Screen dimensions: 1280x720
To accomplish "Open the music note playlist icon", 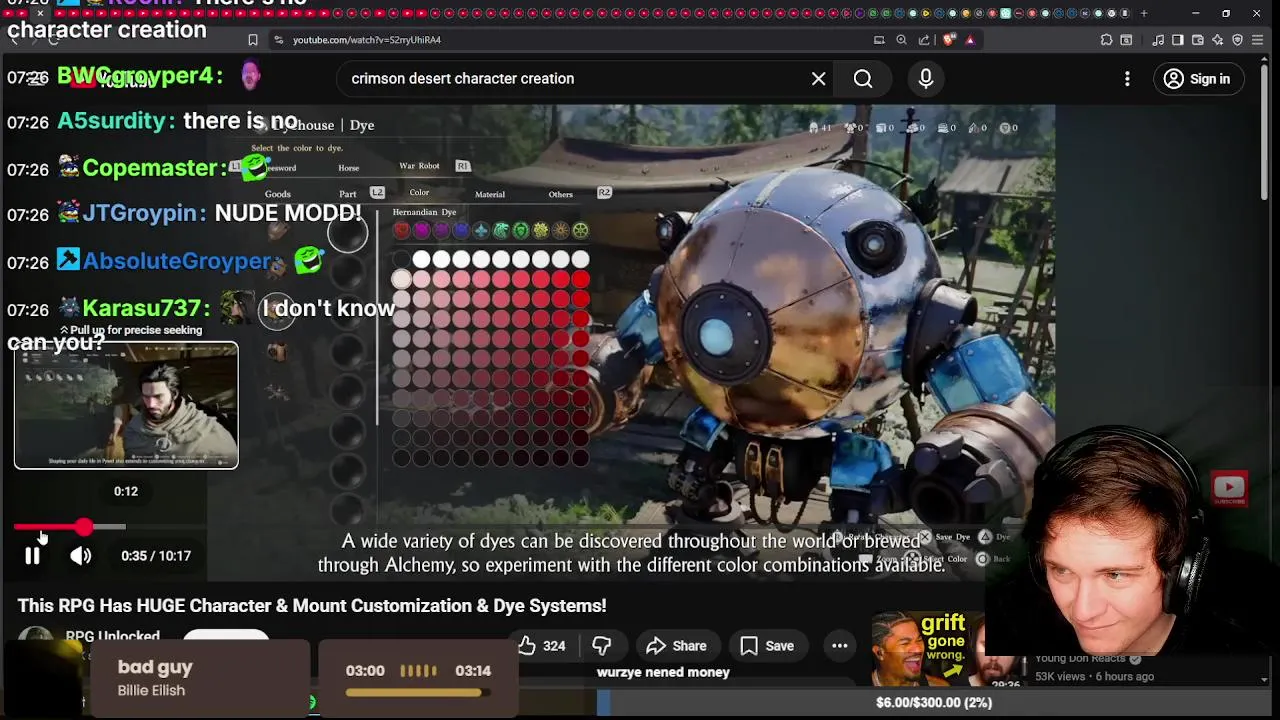I will coord(1158,40).
